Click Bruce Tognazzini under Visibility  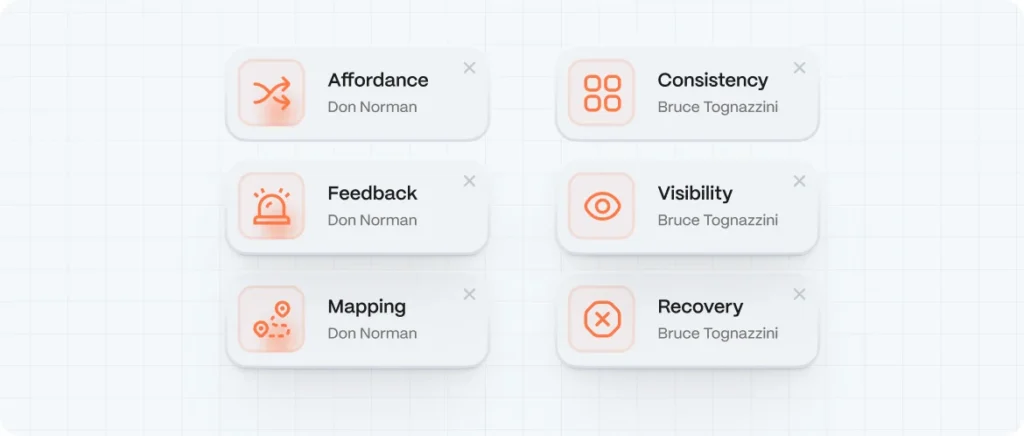pyautogui.click(x=717, y=220)
